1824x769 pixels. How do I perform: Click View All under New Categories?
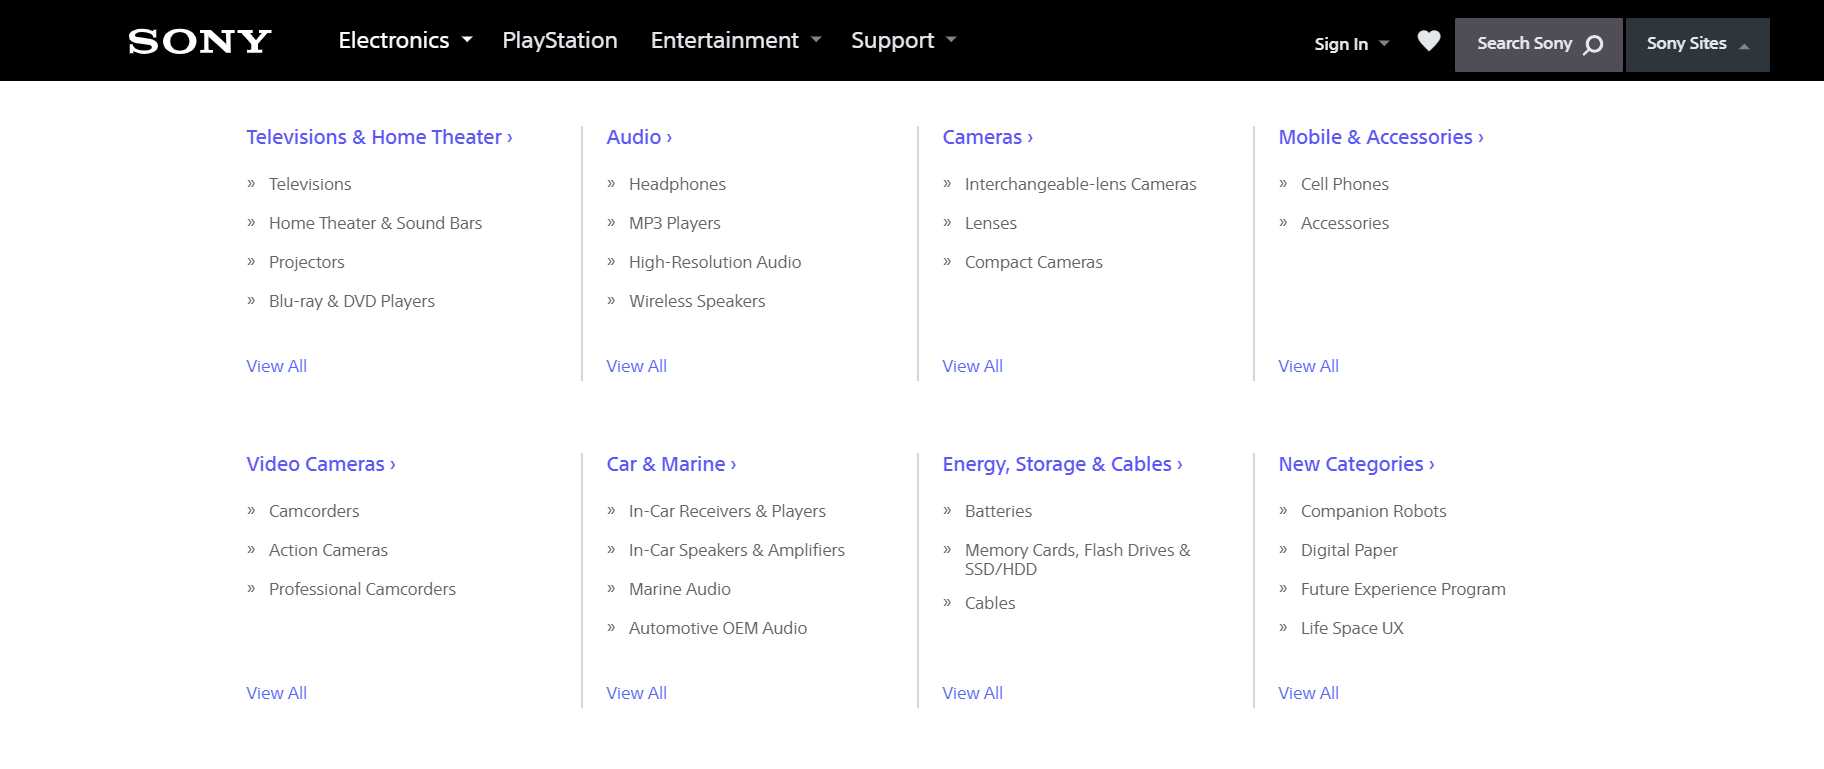(x=1308, y=693)
